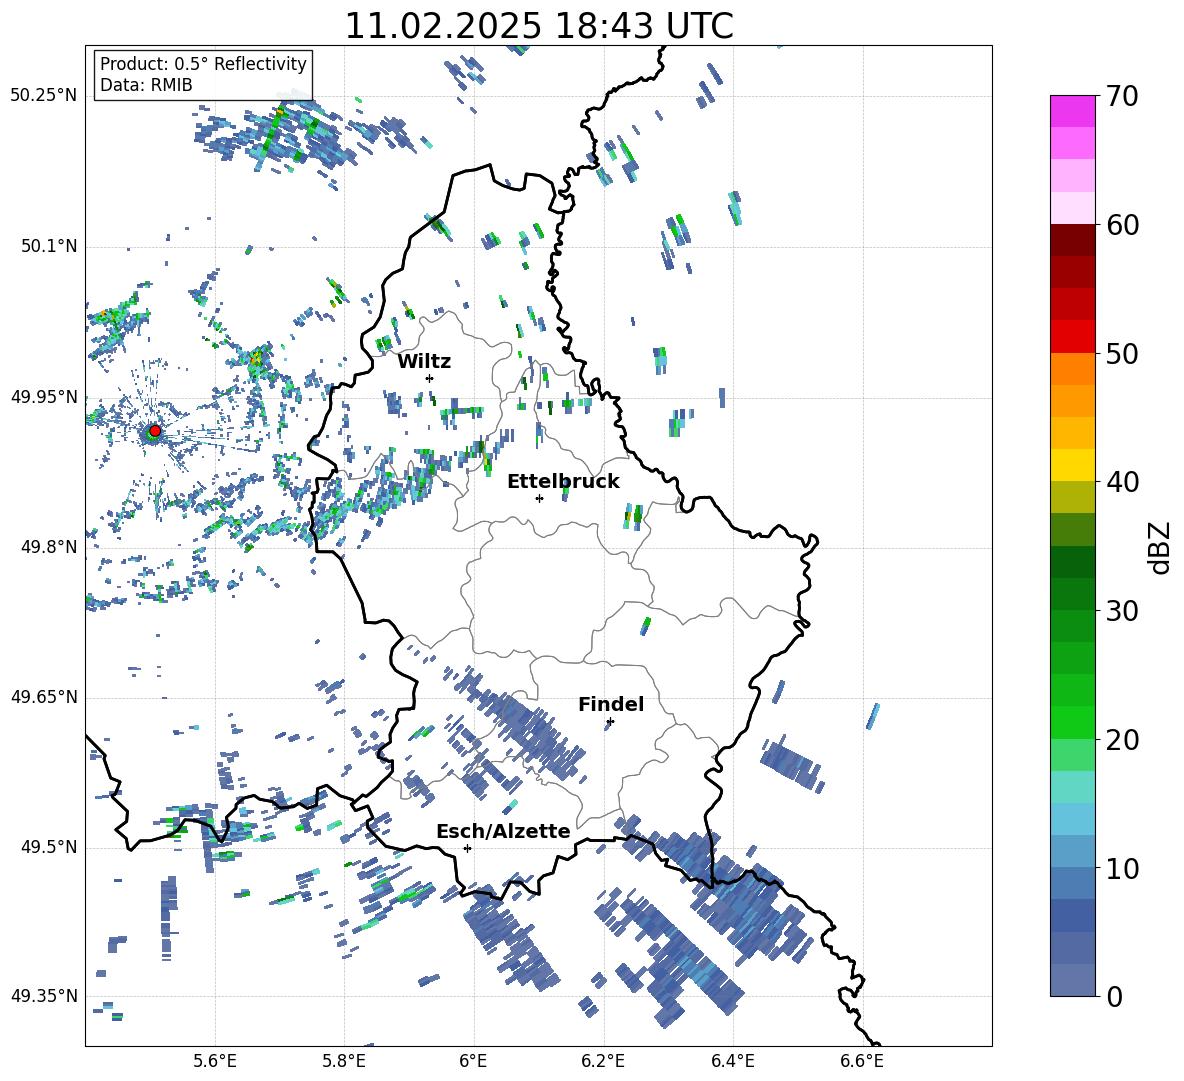Click the 'dBZ' colorbar label
The width and height of the screenshot is (1184, 1081).
(x=1161, y=547)
